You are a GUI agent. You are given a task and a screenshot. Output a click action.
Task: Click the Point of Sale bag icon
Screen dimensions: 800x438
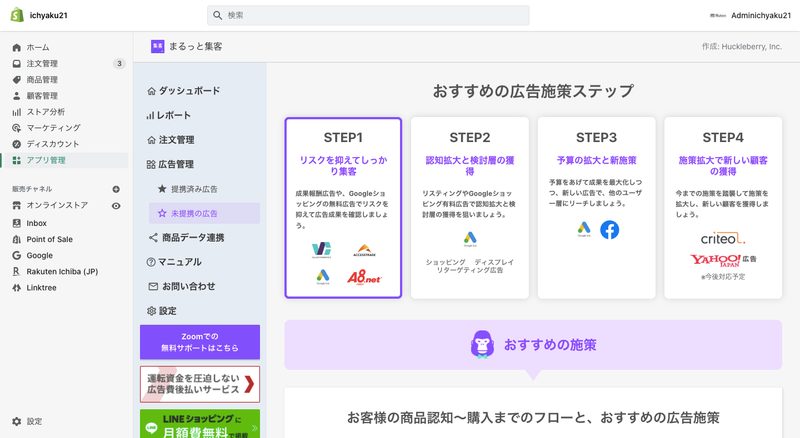17,239
